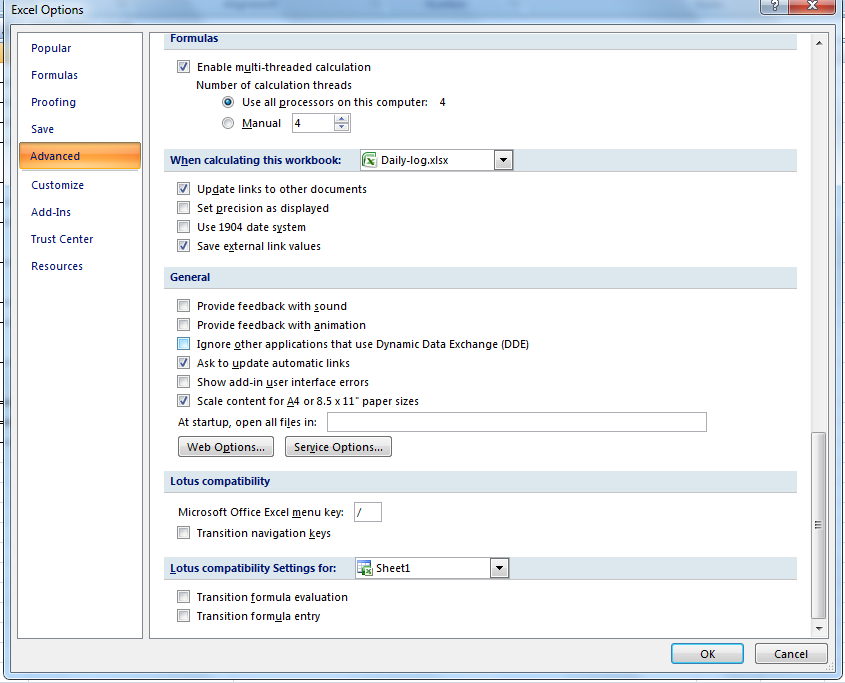845x683 pixels.
Task: Toggle Enable multi-threaded calculation
Action: pos(183,67)
